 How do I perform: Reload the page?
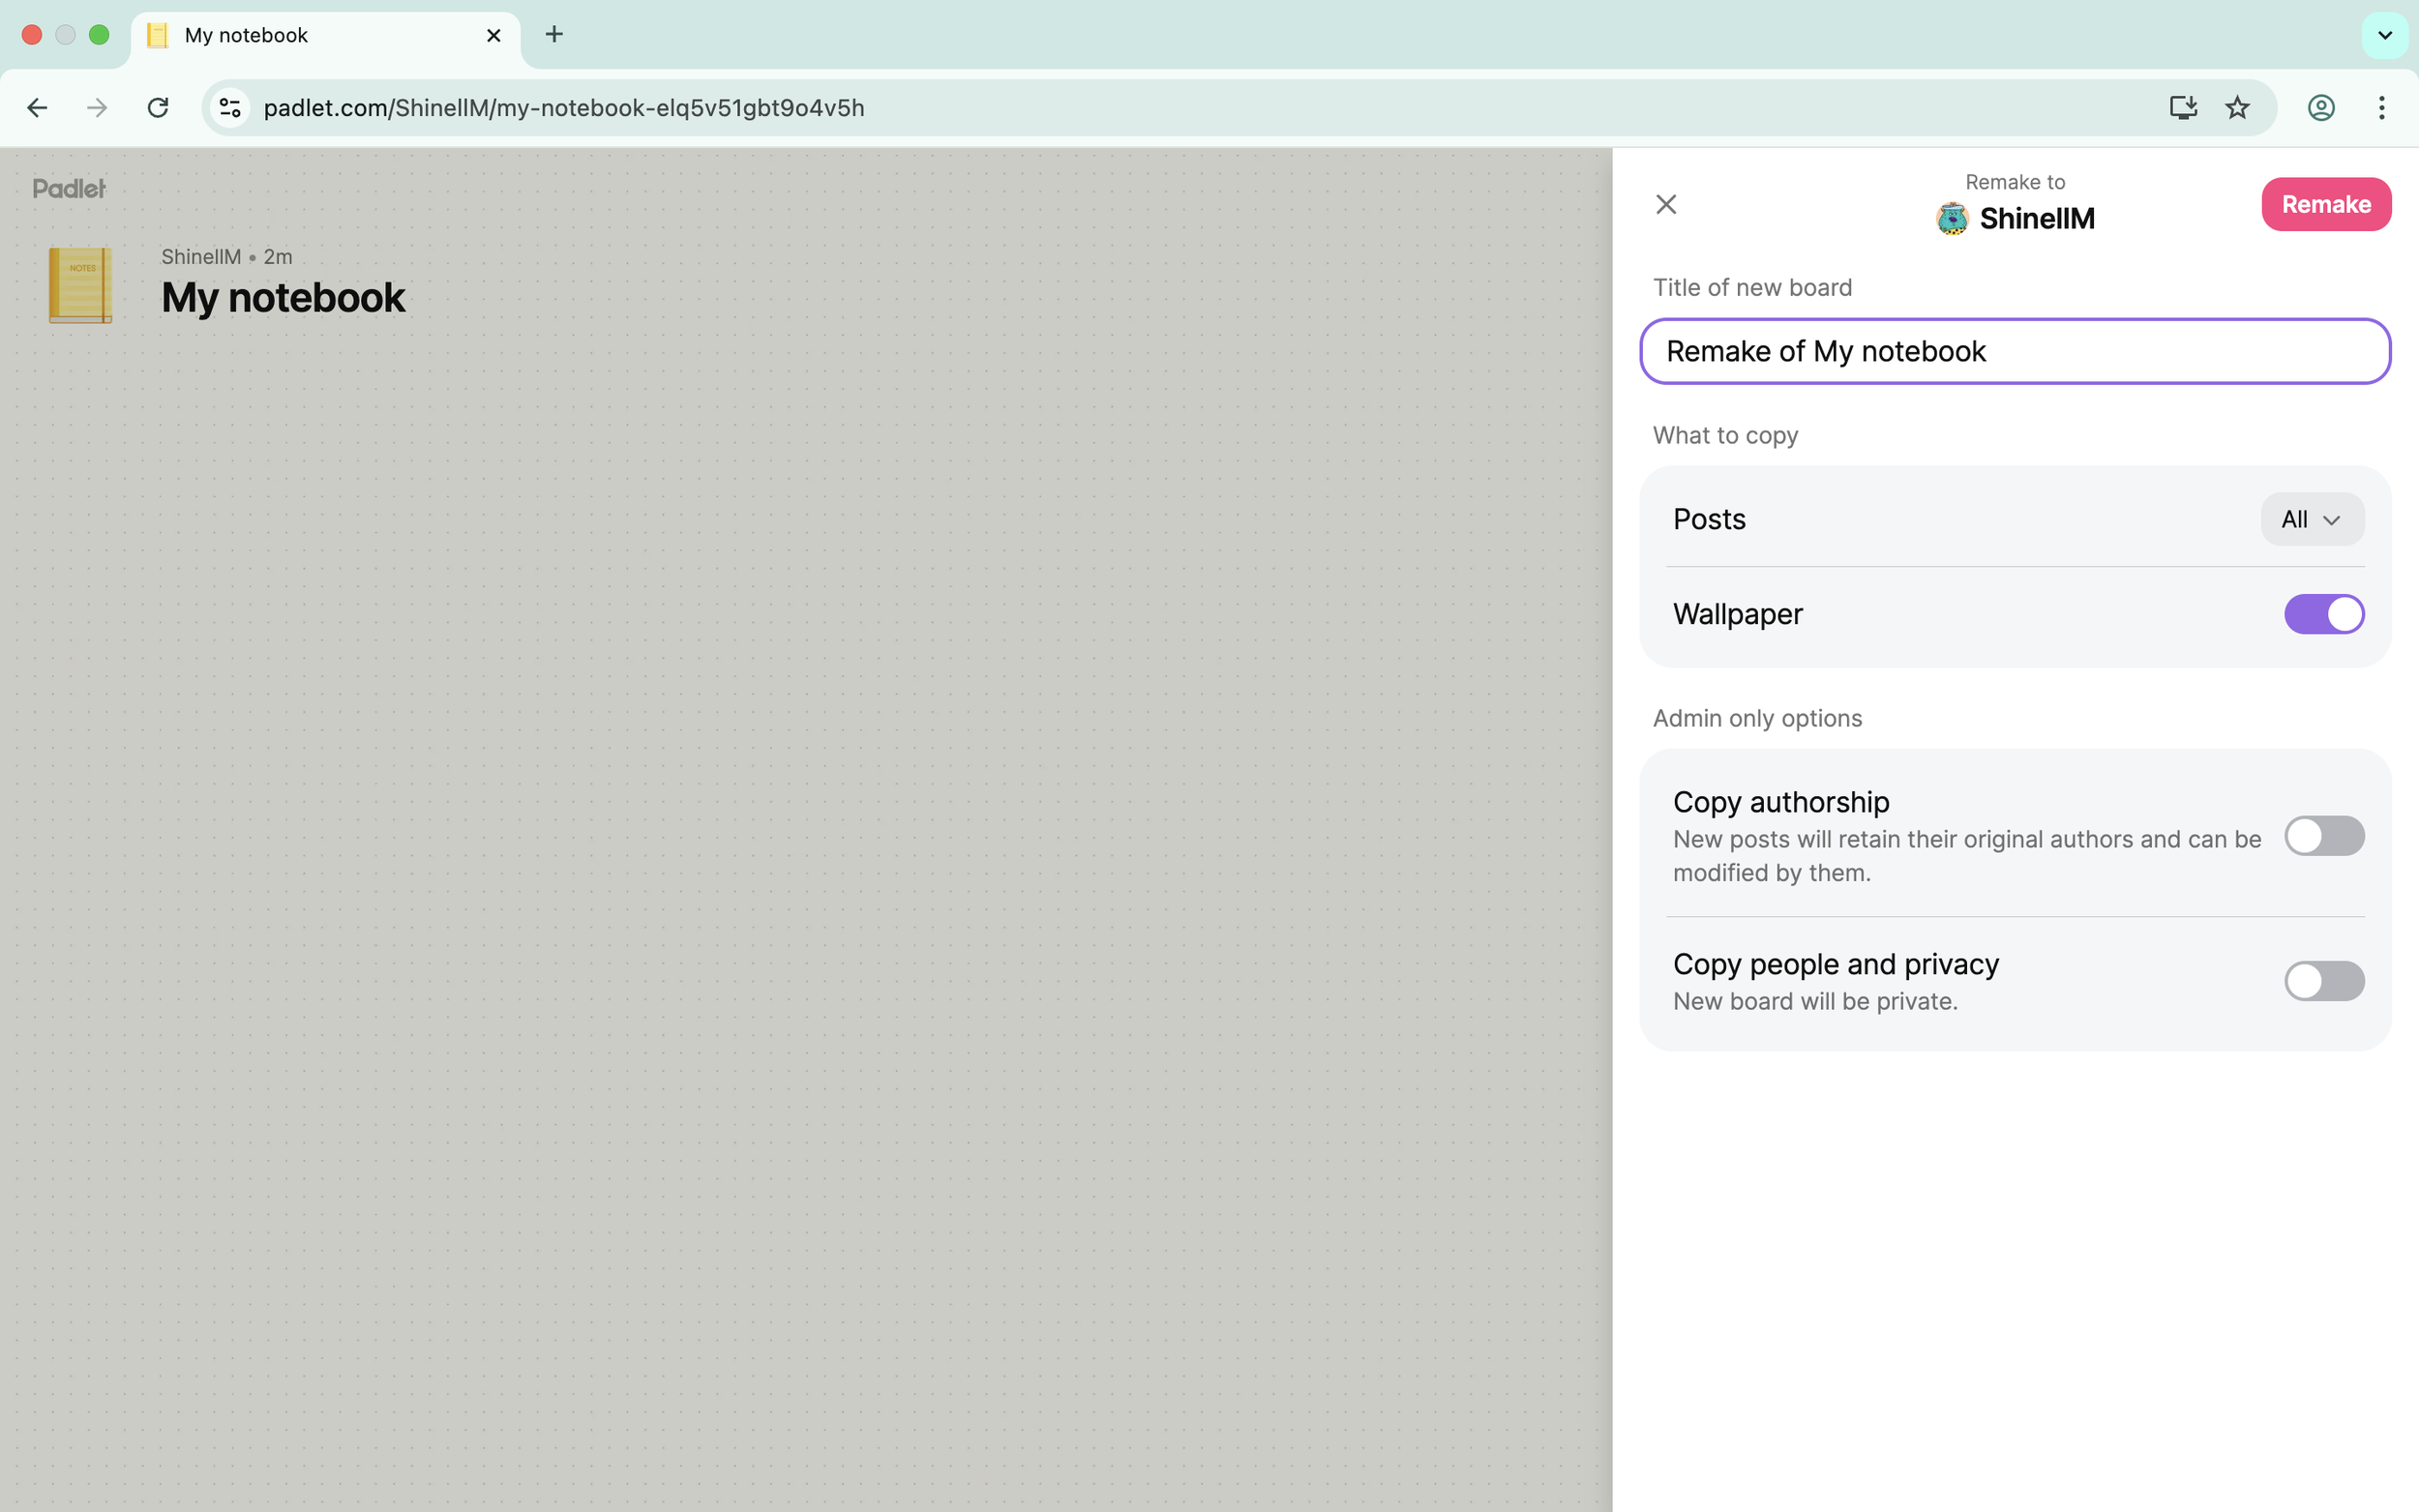click(158, 108)
